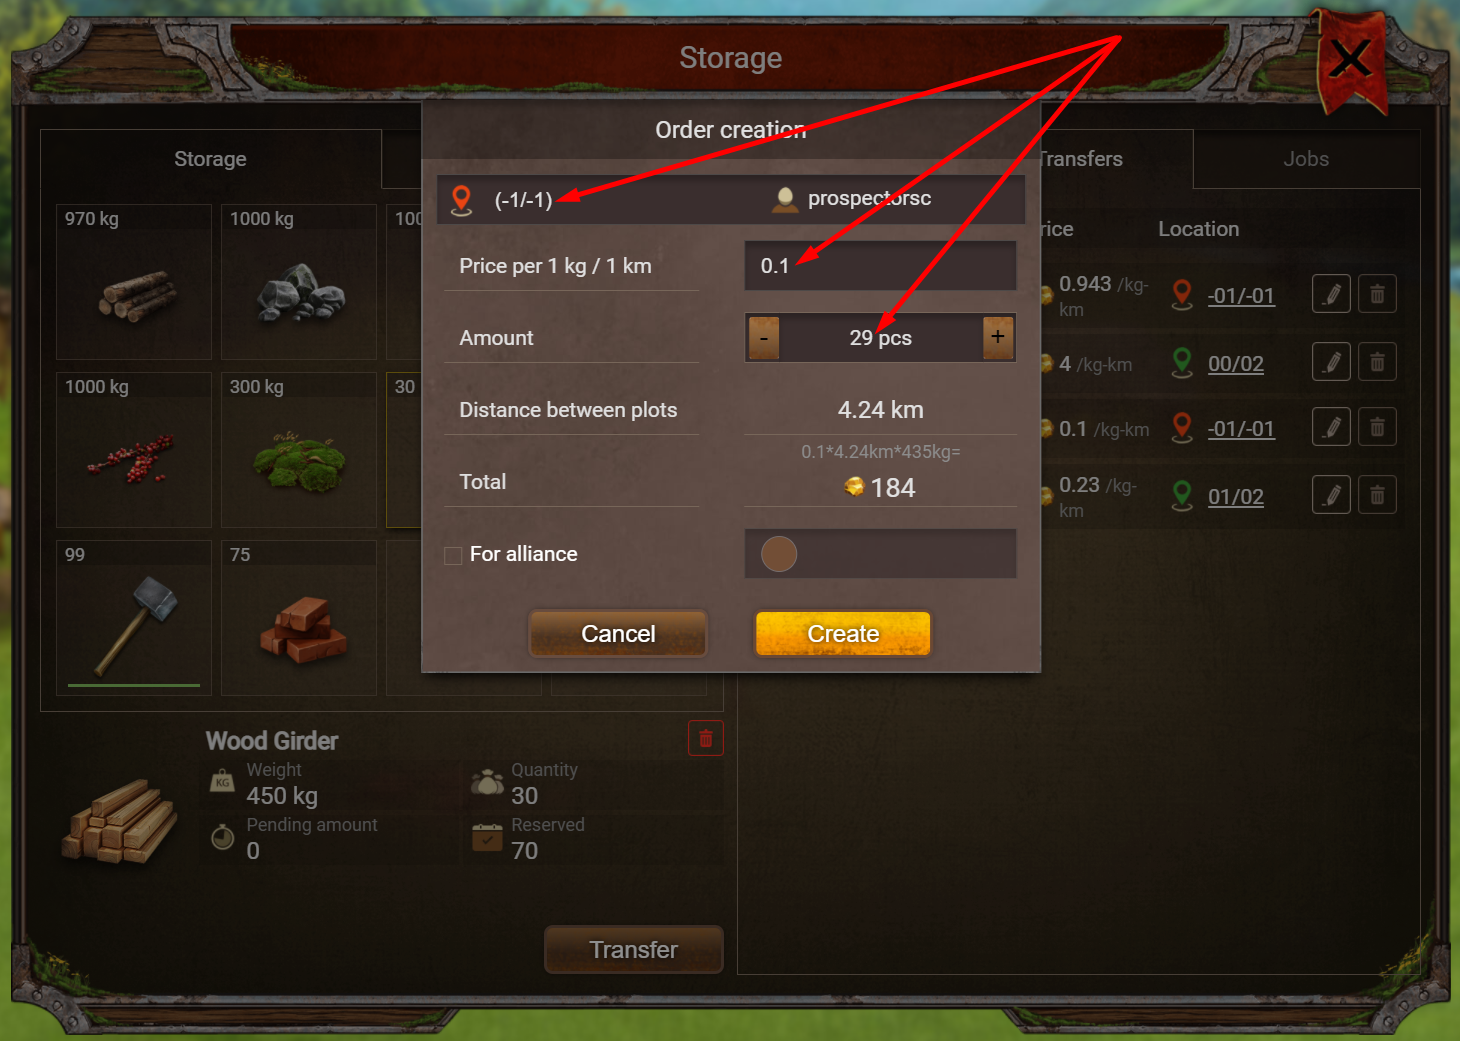This screenshot has width=1460, height=1041.
Task: Click the alliance selector field
Action: tap(880, 554)
